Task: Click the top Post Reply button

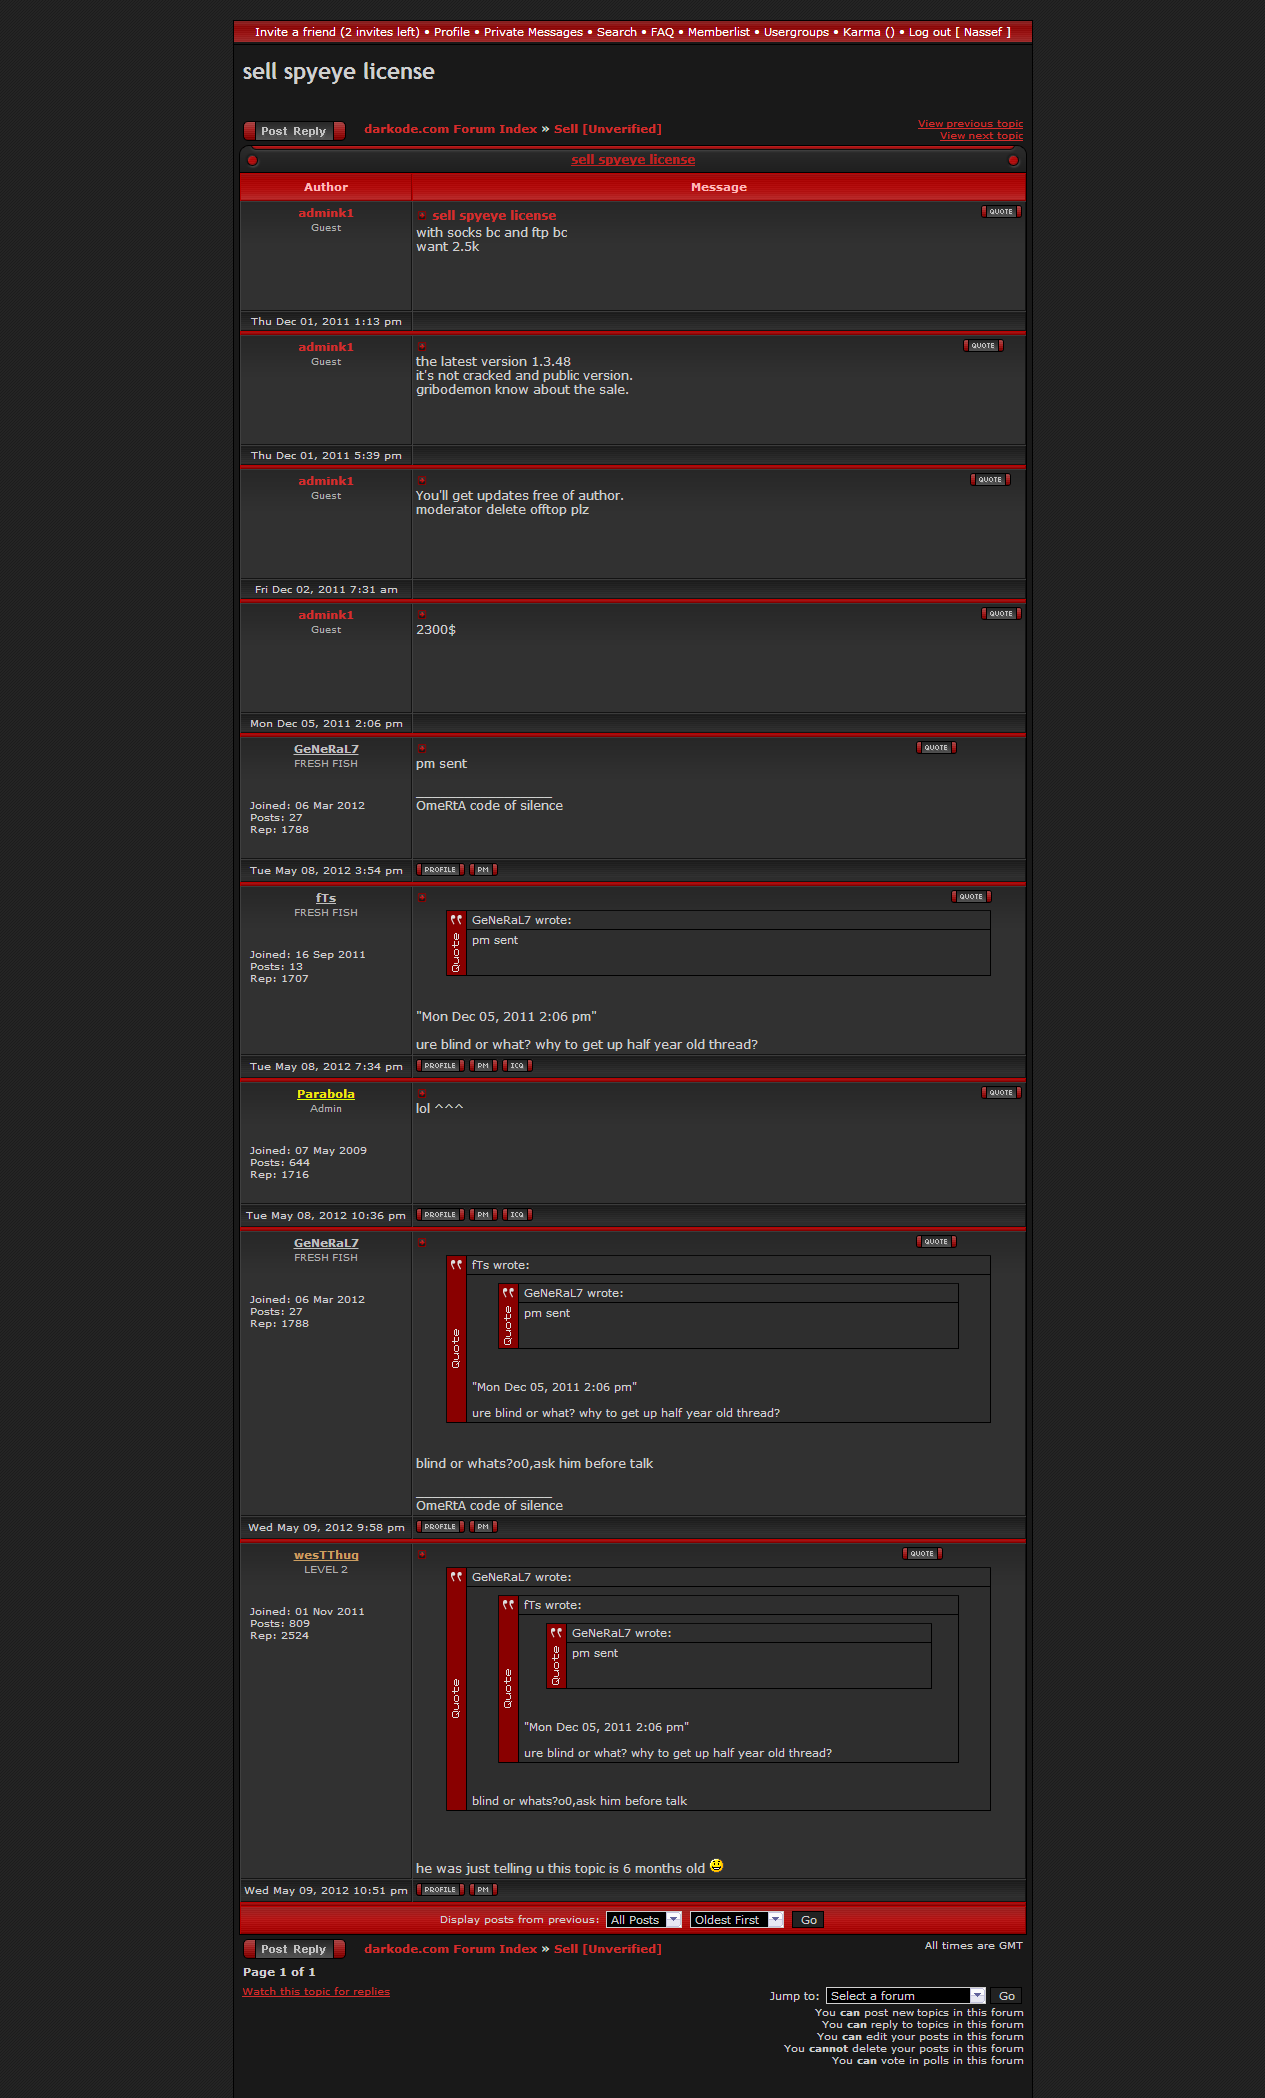Action: click(294, 131)
